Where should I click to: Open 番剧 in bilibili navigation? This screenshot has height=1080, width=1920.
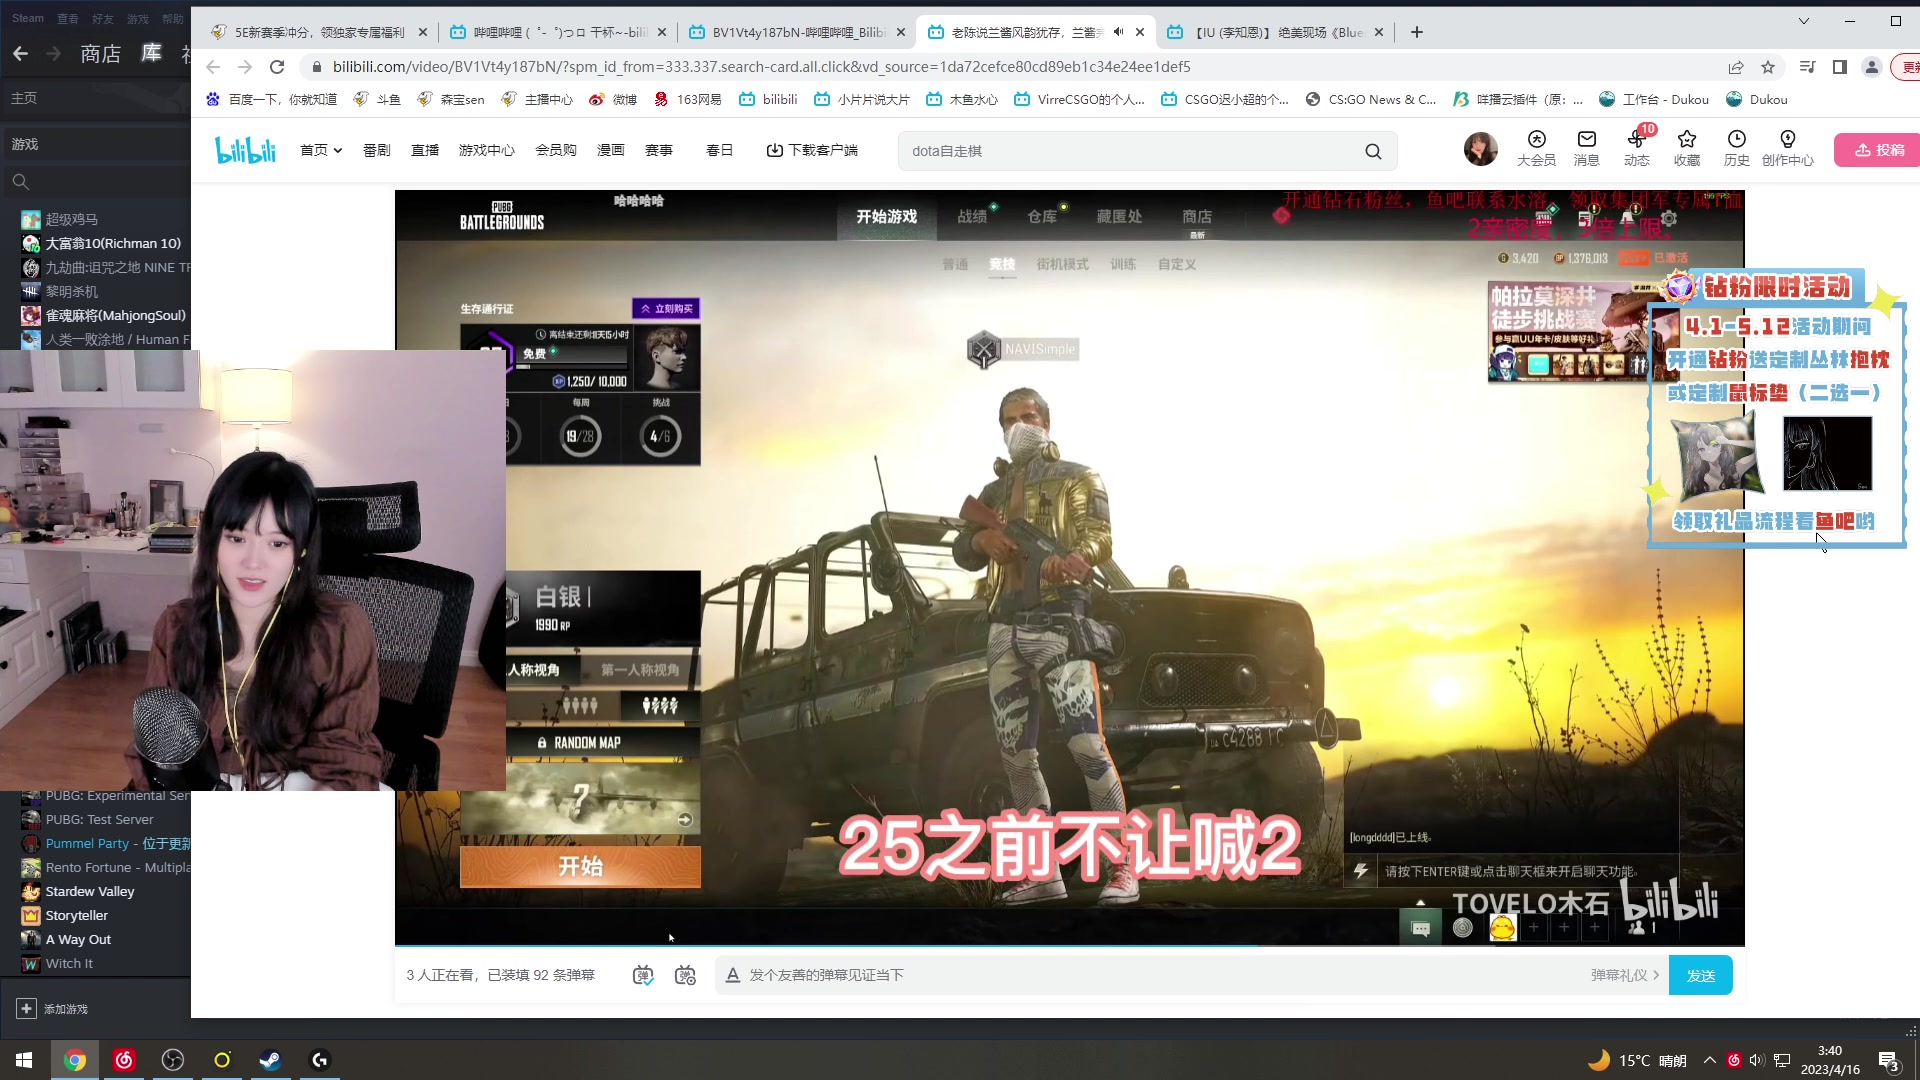pyautogui.click(x=377, y=150)
